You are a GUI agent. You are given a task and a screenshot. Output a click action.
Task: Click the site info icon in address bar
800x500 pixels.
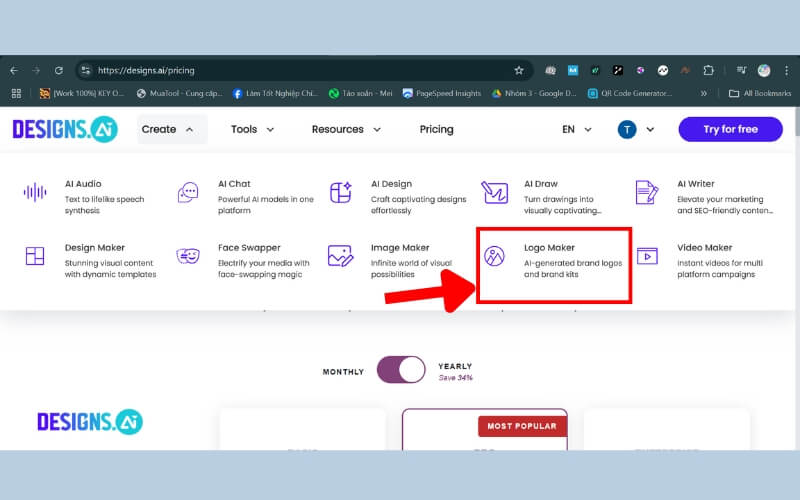(x=86, y=70)
